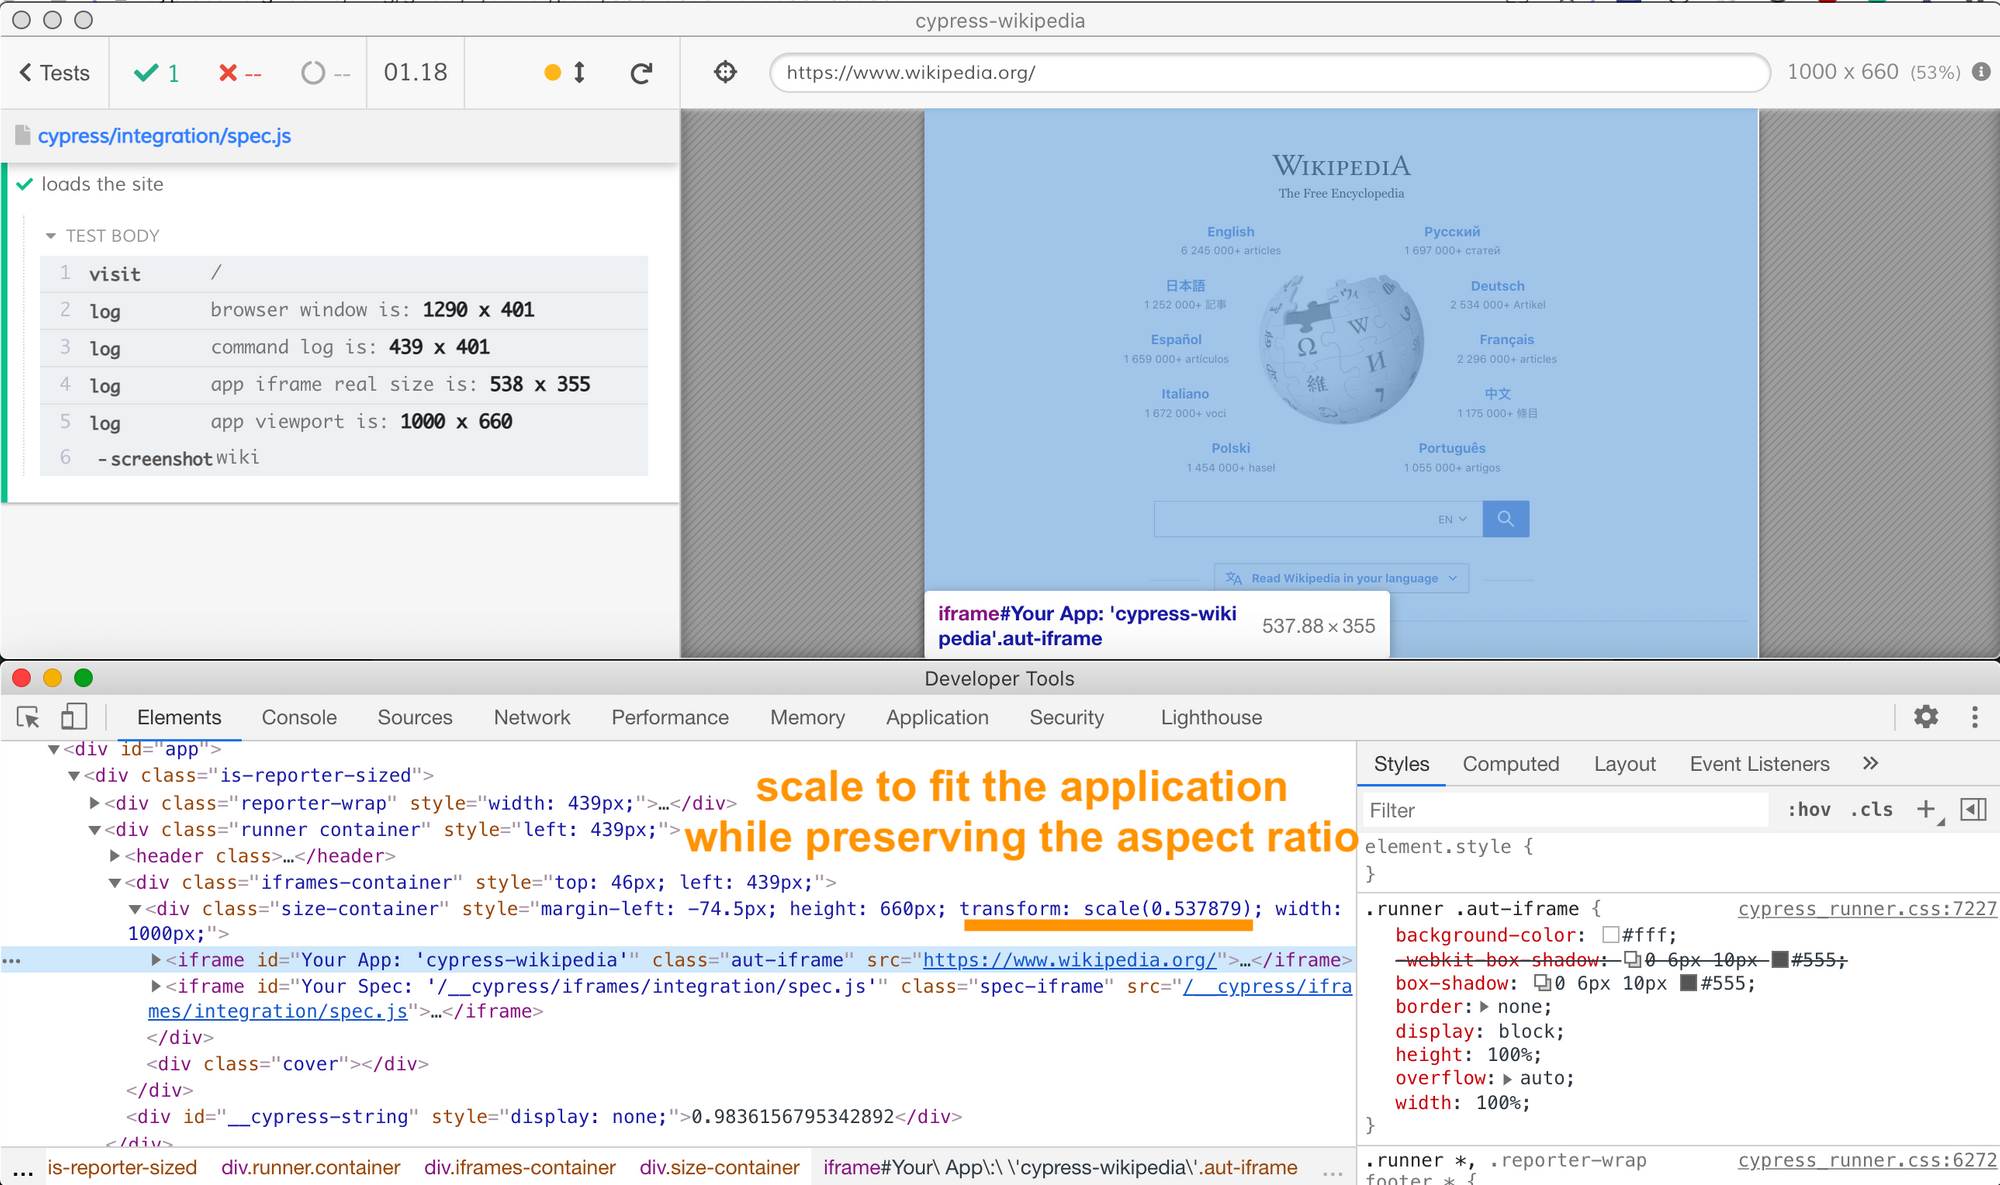Screen dimensions: 2000x1185
Task: Switch to the Console tab
Action: coord(299,717)
